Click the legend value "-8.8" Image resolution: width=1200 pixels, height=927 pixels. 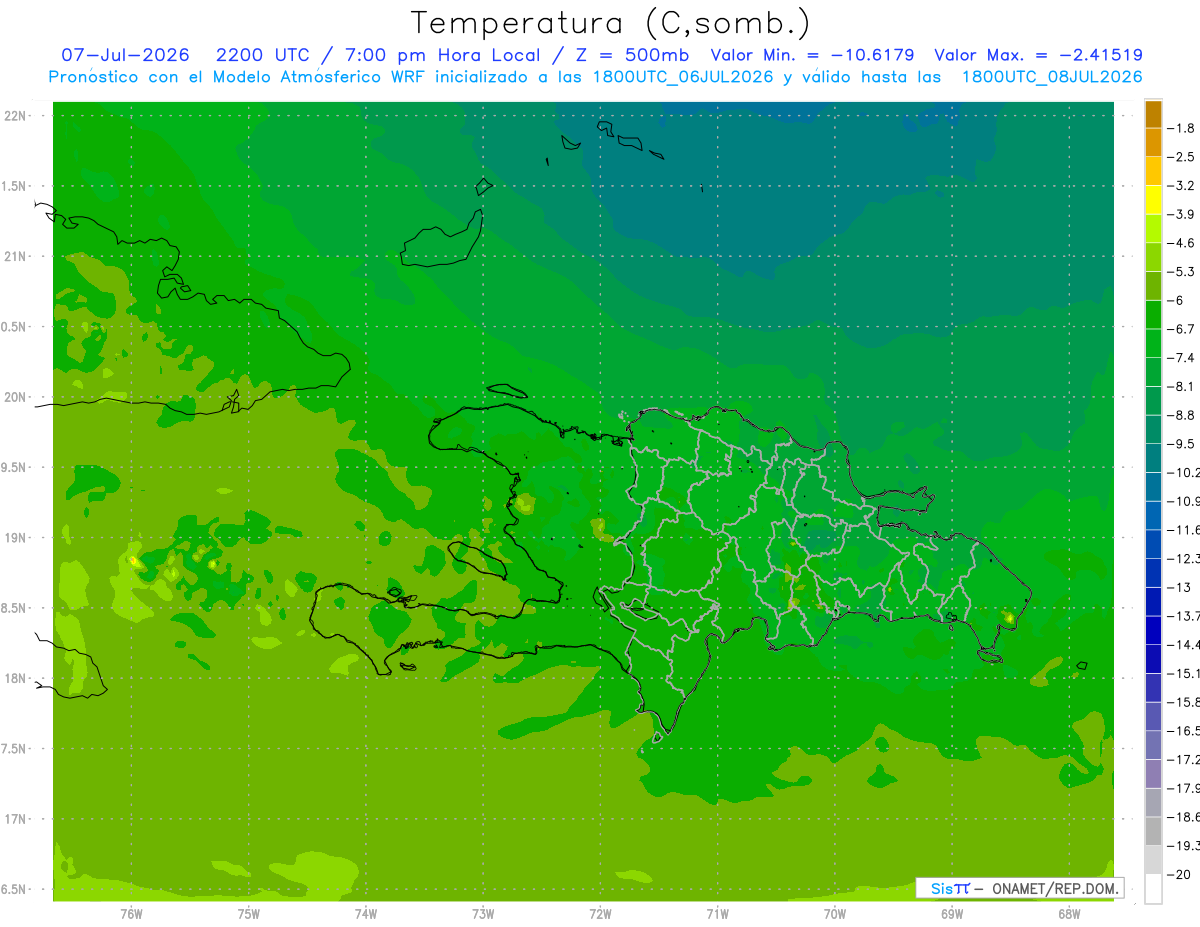pyautogui.click(x=1181, y=415)
